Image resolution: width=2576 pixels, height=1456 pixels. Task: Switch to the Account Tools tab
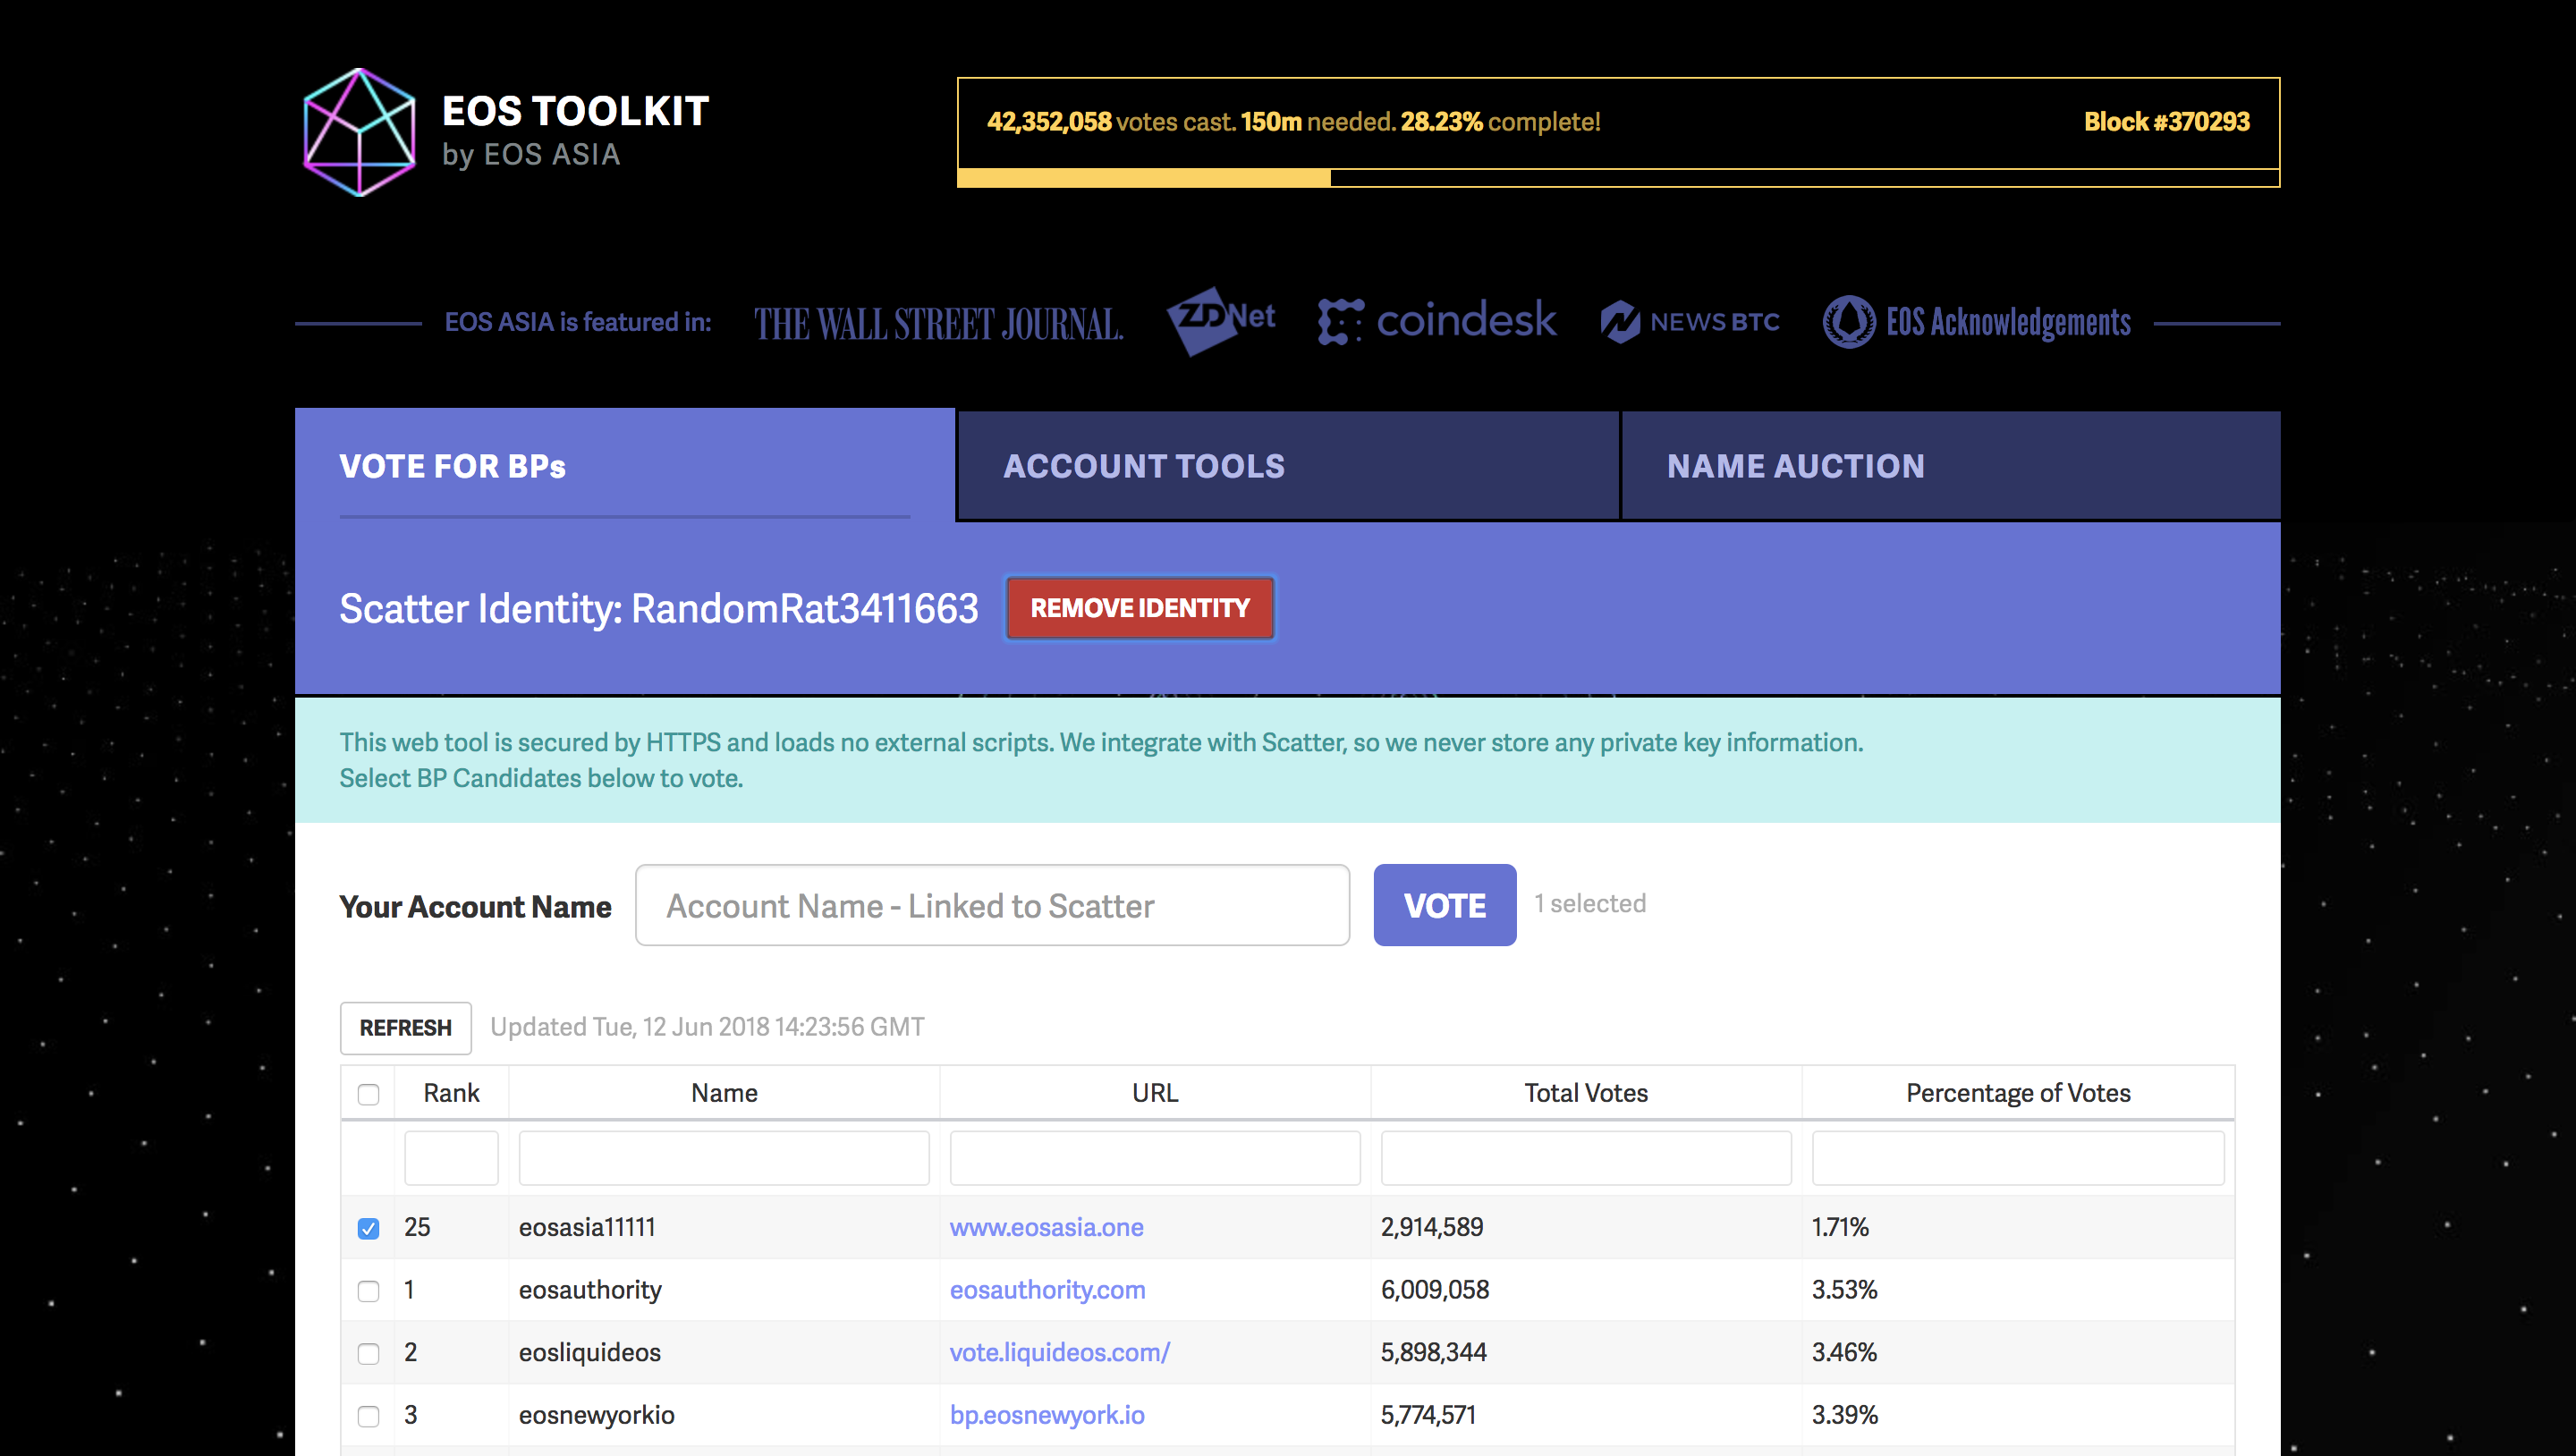point(1286,466)
